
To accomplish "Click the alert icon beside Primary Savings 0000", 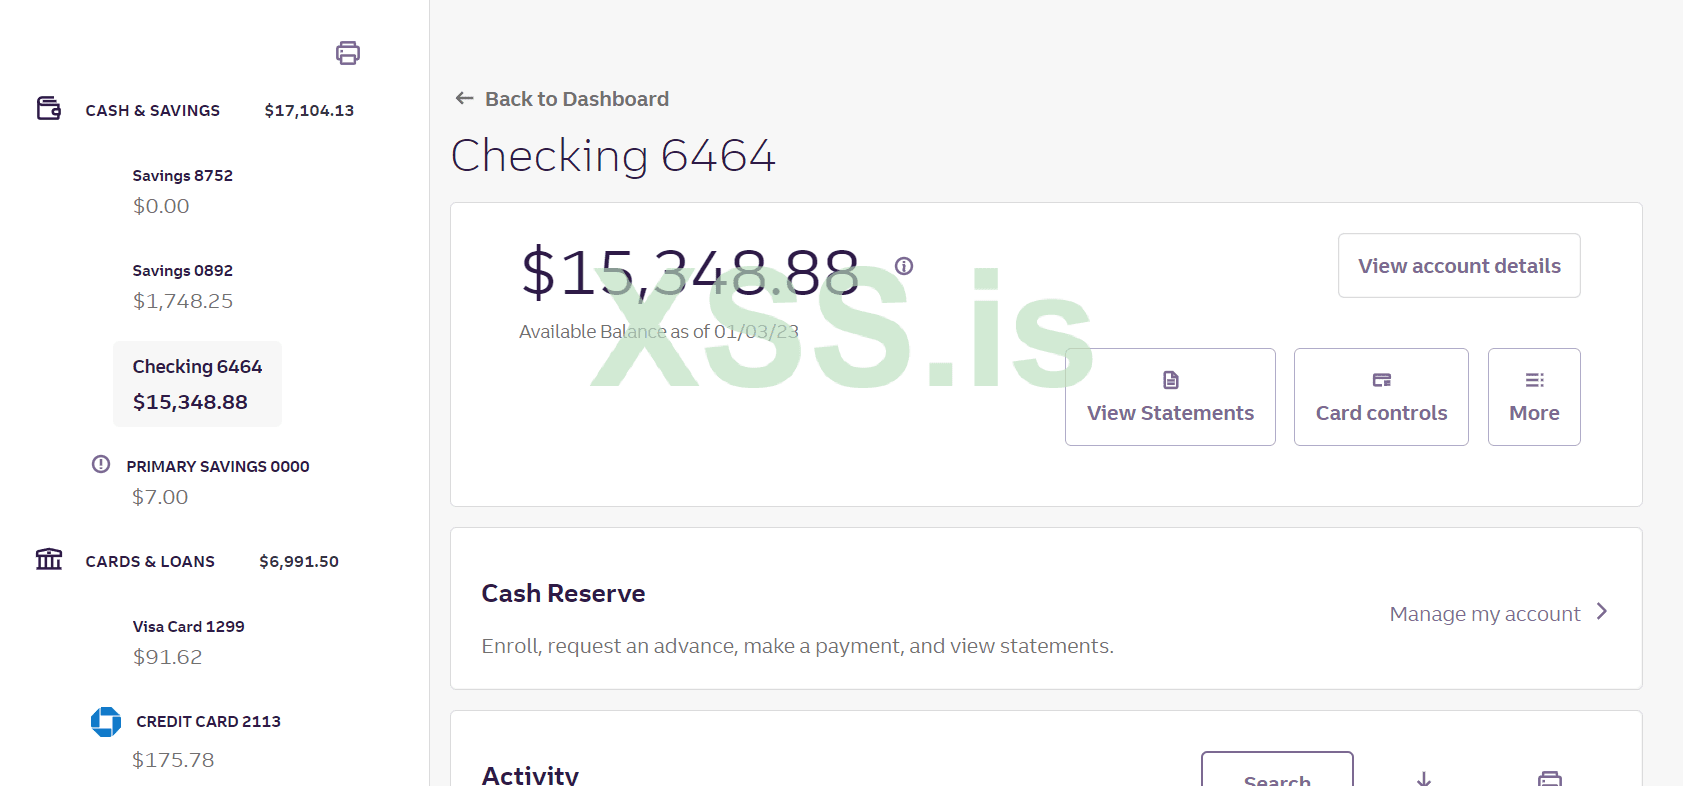I will click(101, 464).
